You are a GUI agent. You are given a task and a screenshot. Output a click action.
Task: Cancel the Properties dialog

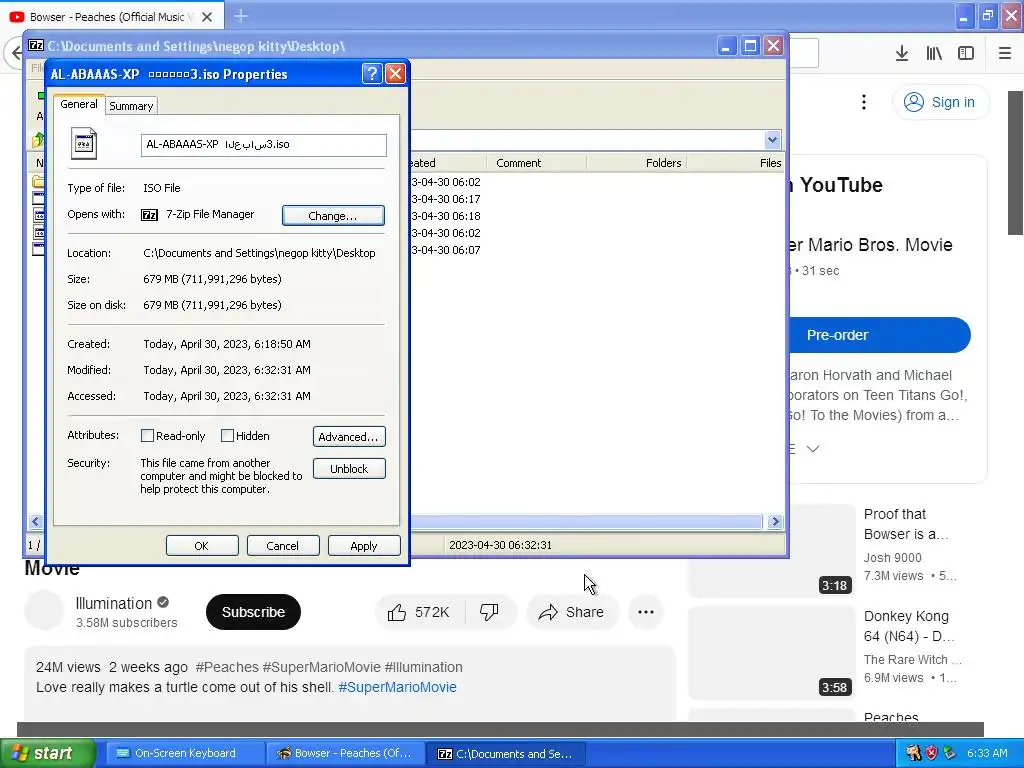pyautogui.click(x=283, y=546)
